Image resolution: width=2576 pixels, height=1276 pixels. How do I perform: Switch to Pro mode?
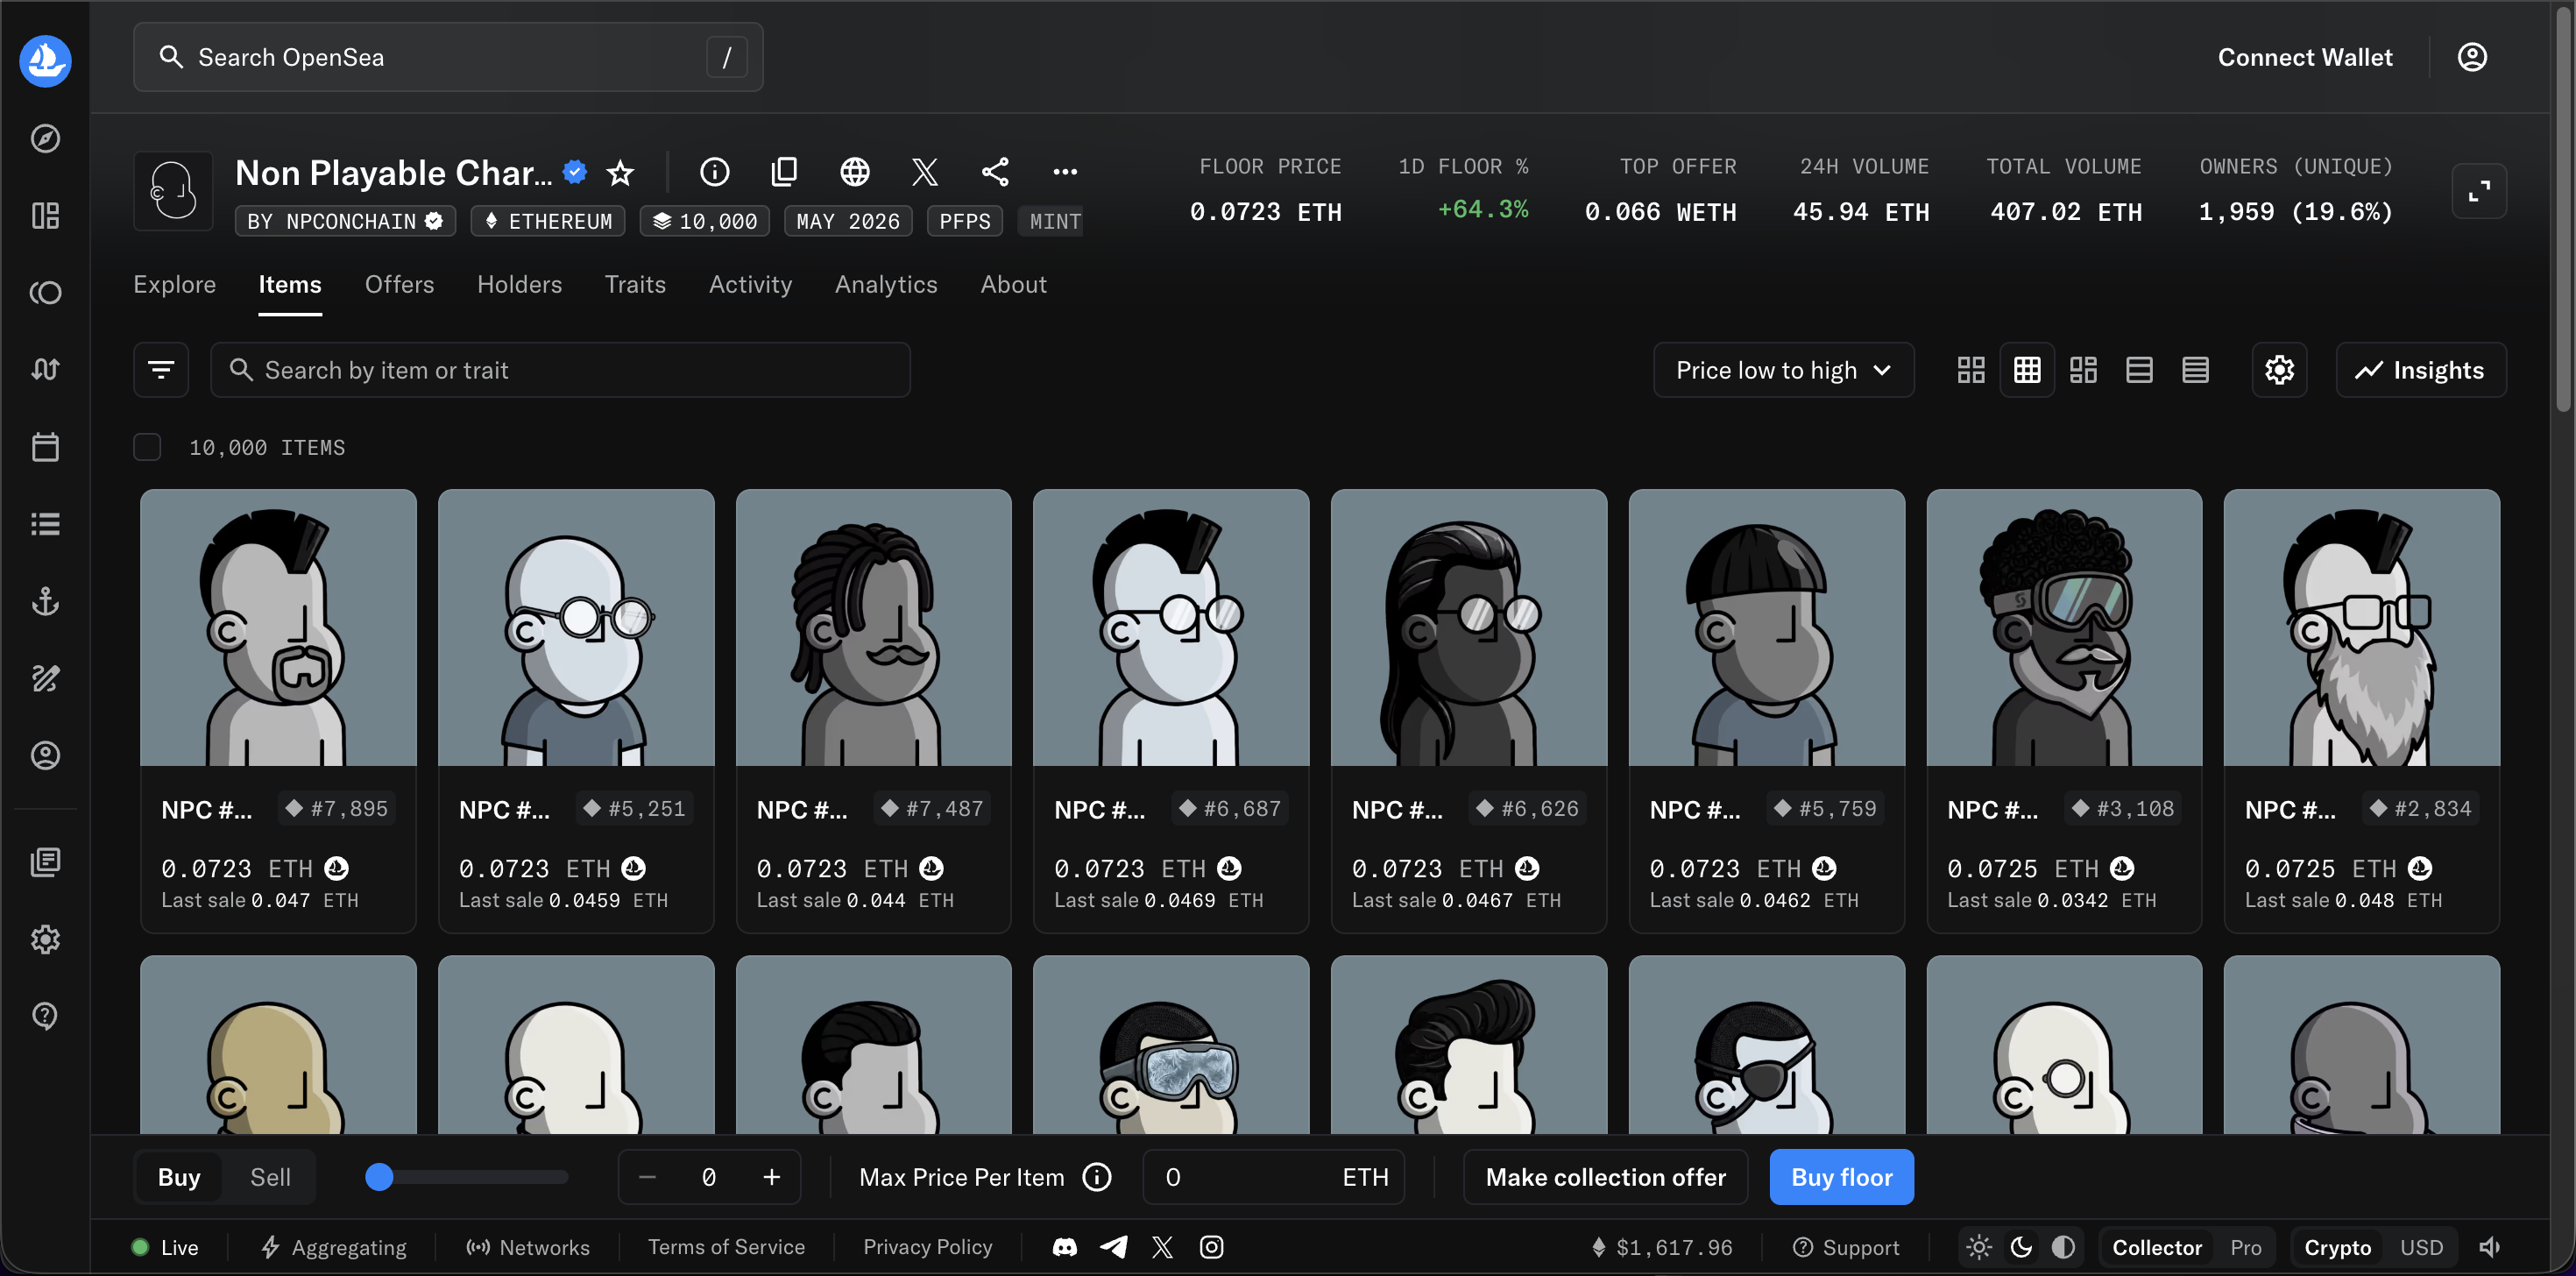[2245, 1247]
